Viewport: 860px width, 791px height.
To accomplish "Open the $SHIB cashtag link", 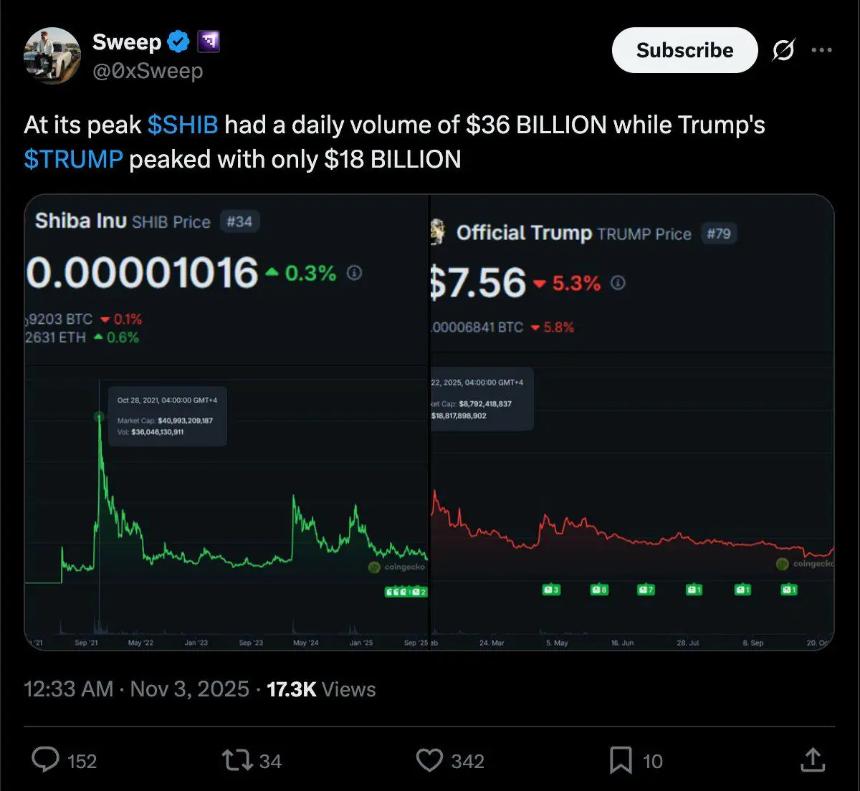I will 182,125.
